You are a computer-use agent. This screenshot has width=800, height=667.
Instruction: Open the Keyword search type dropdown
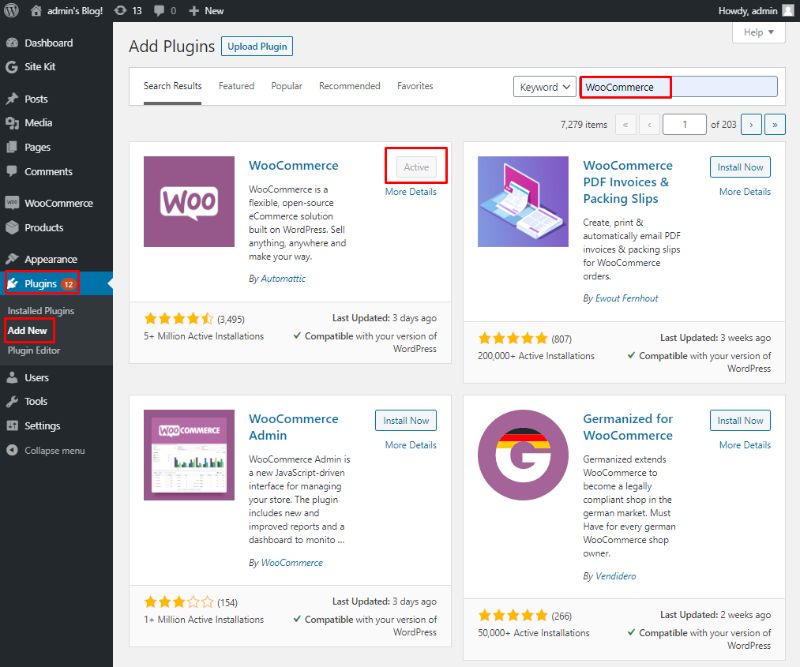[544, 87]
